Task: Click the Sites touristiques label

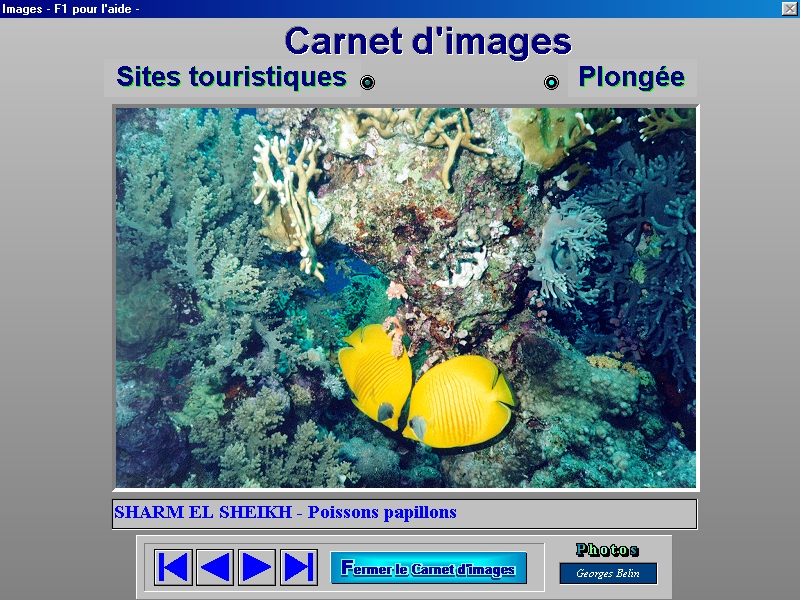Action: tap(232, 77)
